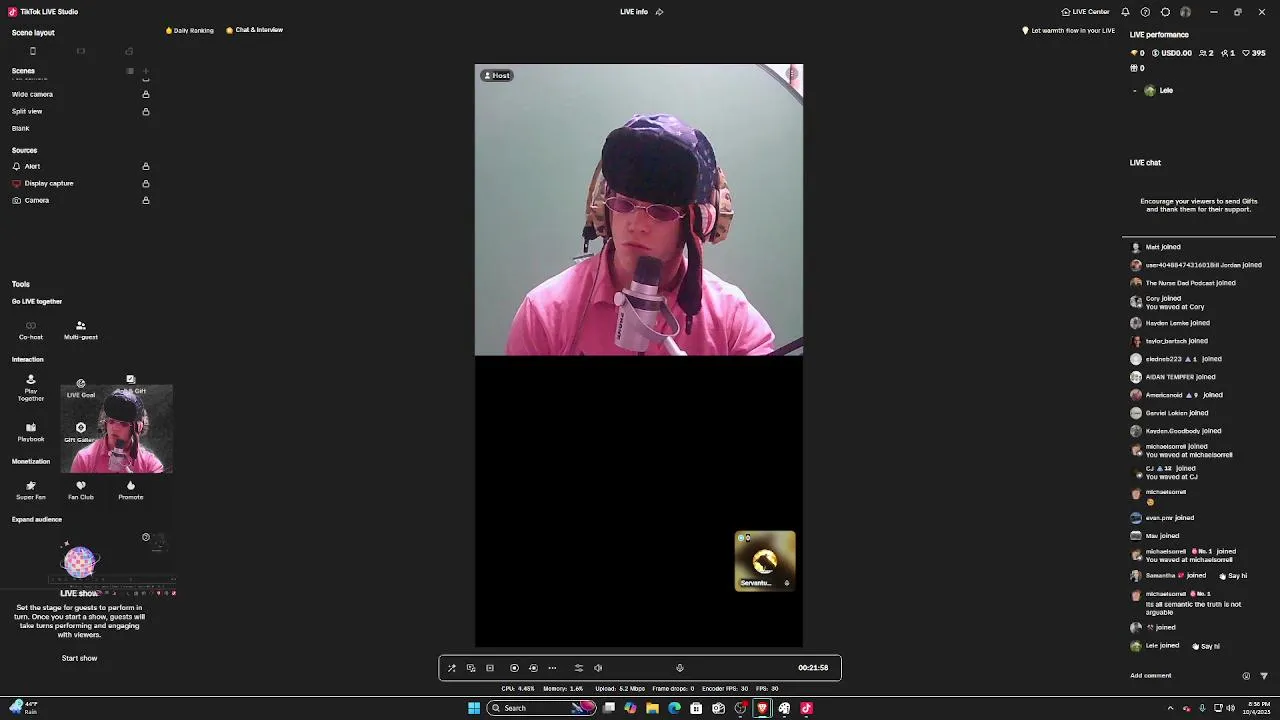Open the Windows Start menu
The width and height of the screenshot is (1280, 720).
[474, 708]
